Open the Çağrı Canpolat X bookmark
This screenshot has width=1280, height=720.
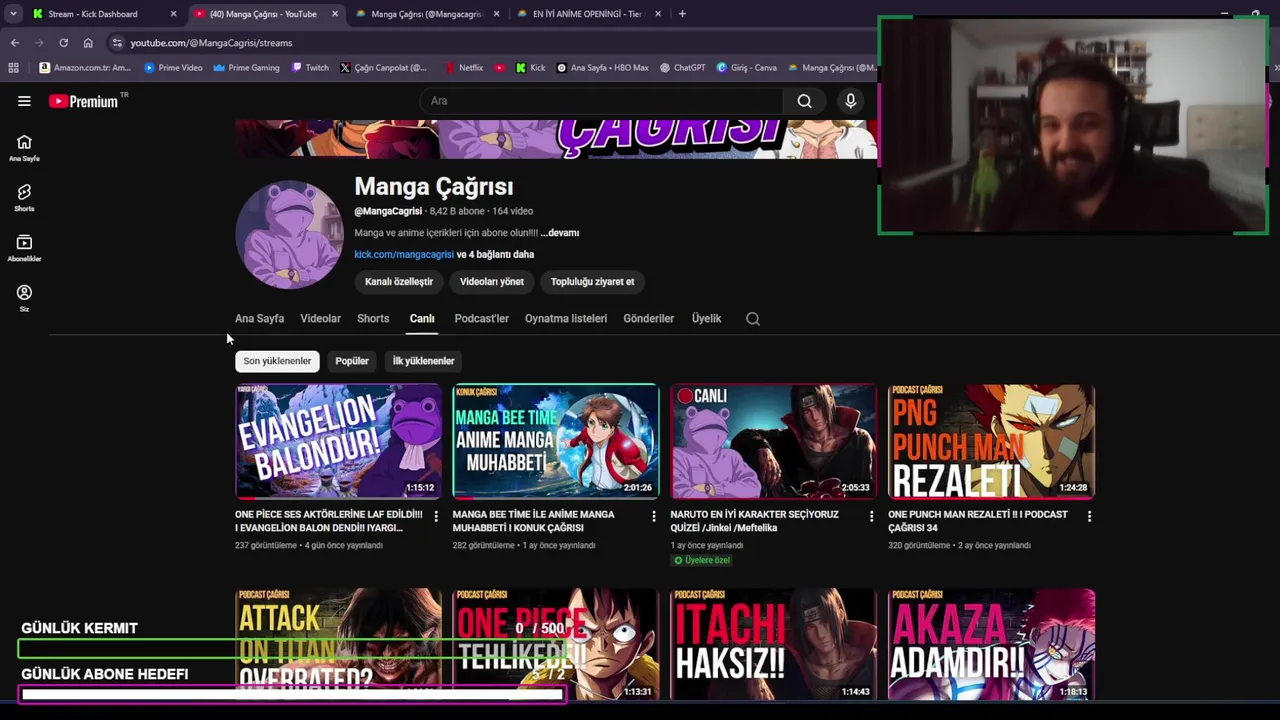tap(383, 68)
